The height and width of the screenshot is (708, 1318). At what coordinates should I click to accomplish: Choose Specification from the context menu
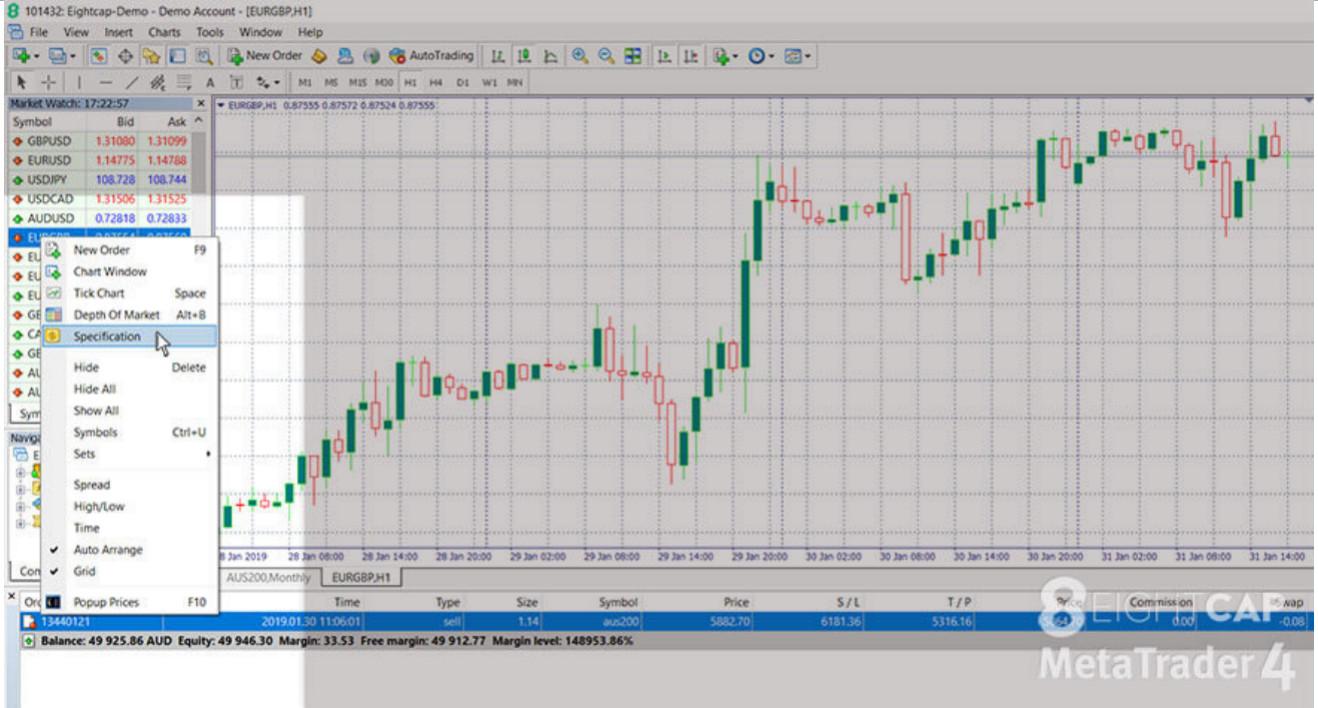(x=107, y=337)
